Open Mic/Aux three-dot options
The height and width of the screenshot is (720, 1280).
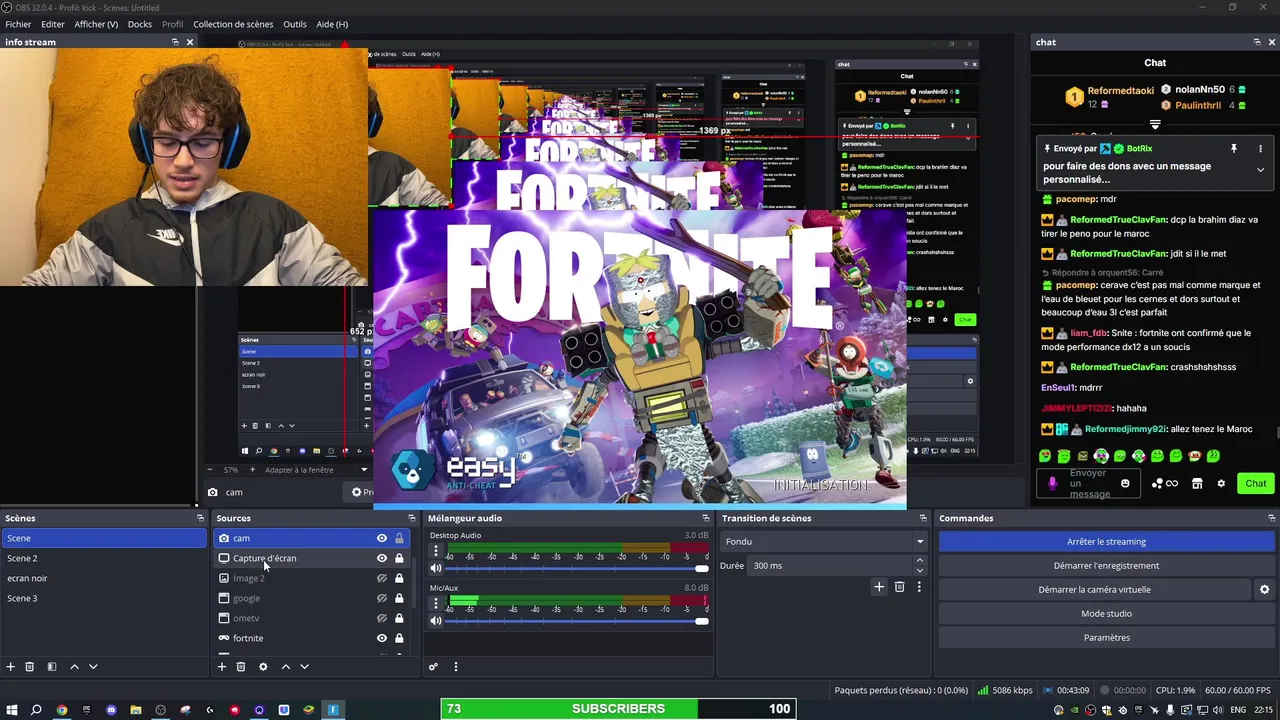[435, 604]
